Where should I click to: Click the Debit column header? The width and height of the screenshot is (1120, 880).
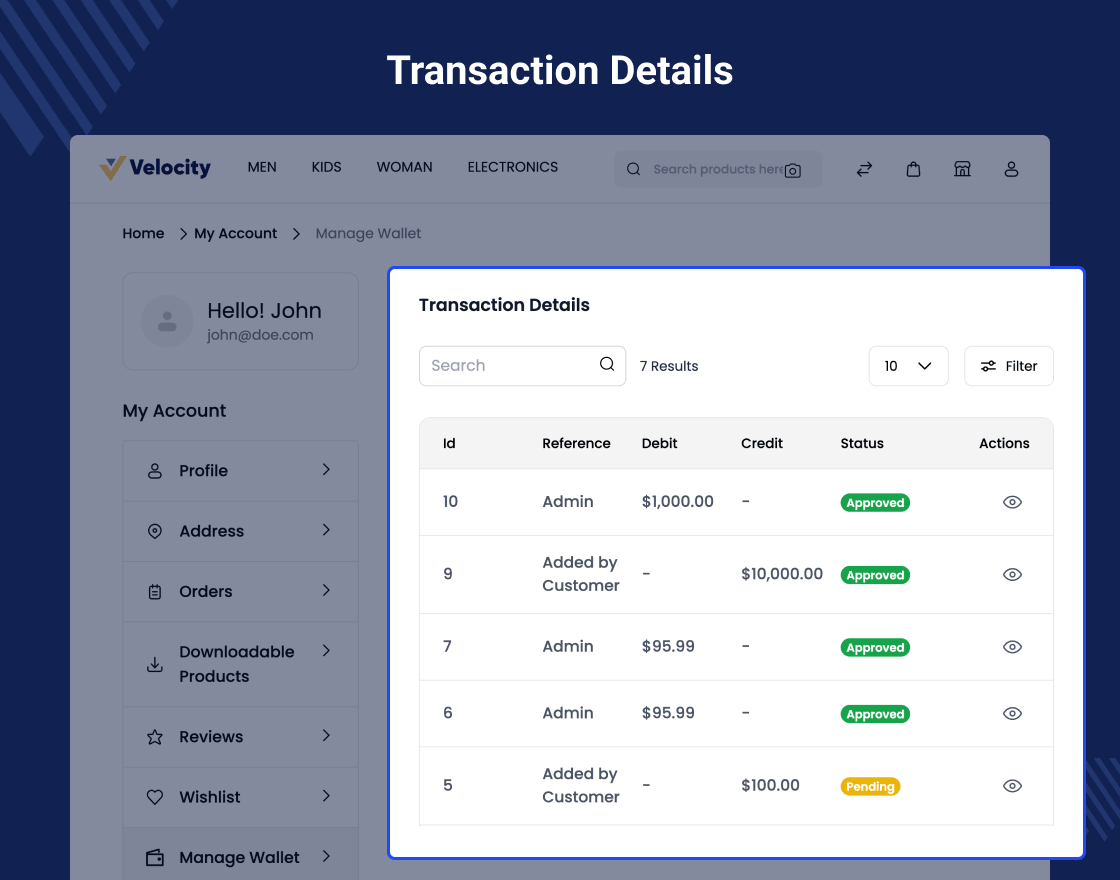tap(659, 443)
